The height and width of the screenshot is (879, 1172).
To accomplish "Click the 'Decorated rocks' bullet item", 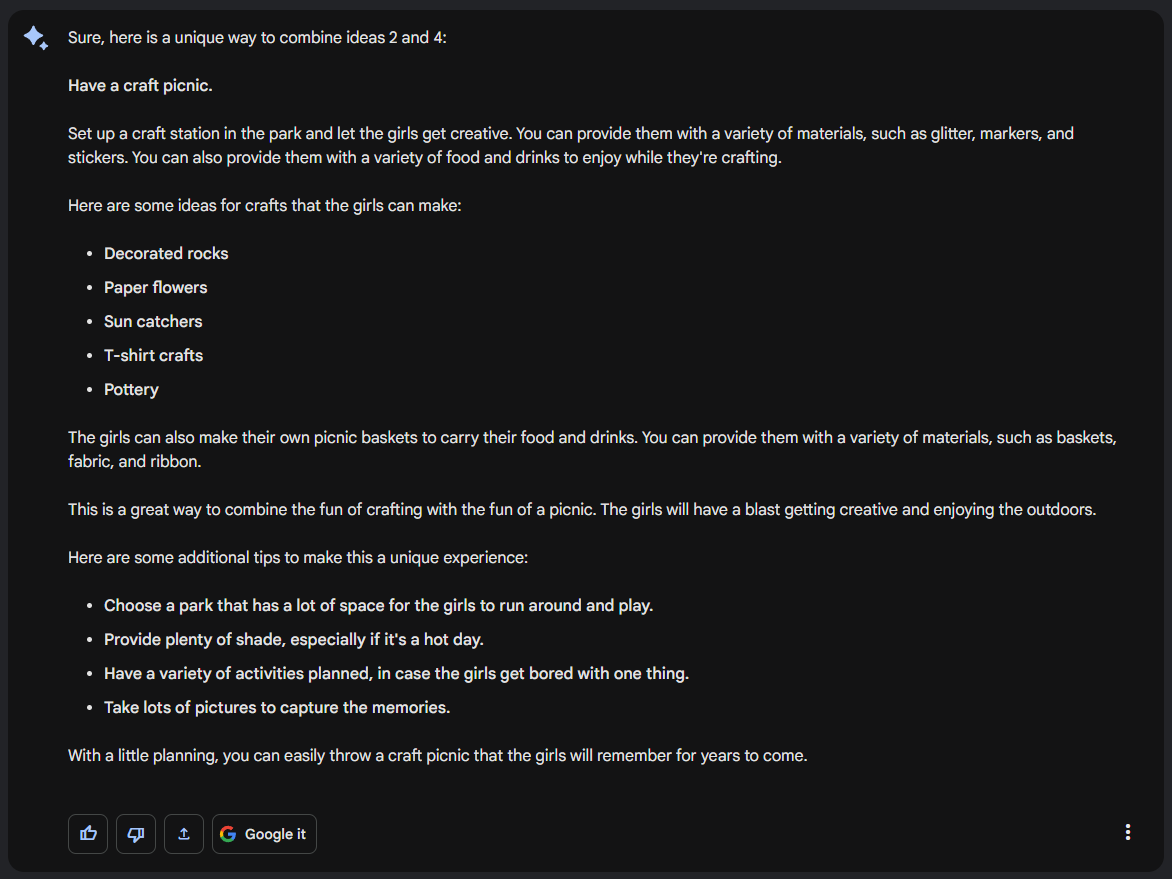I will 166,254.
